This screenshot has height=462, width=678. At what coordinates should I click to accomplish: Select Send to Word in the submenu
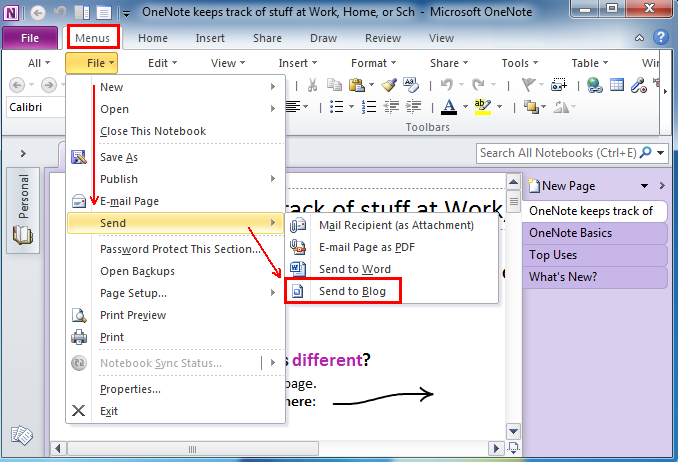click(x=392, y=269)
